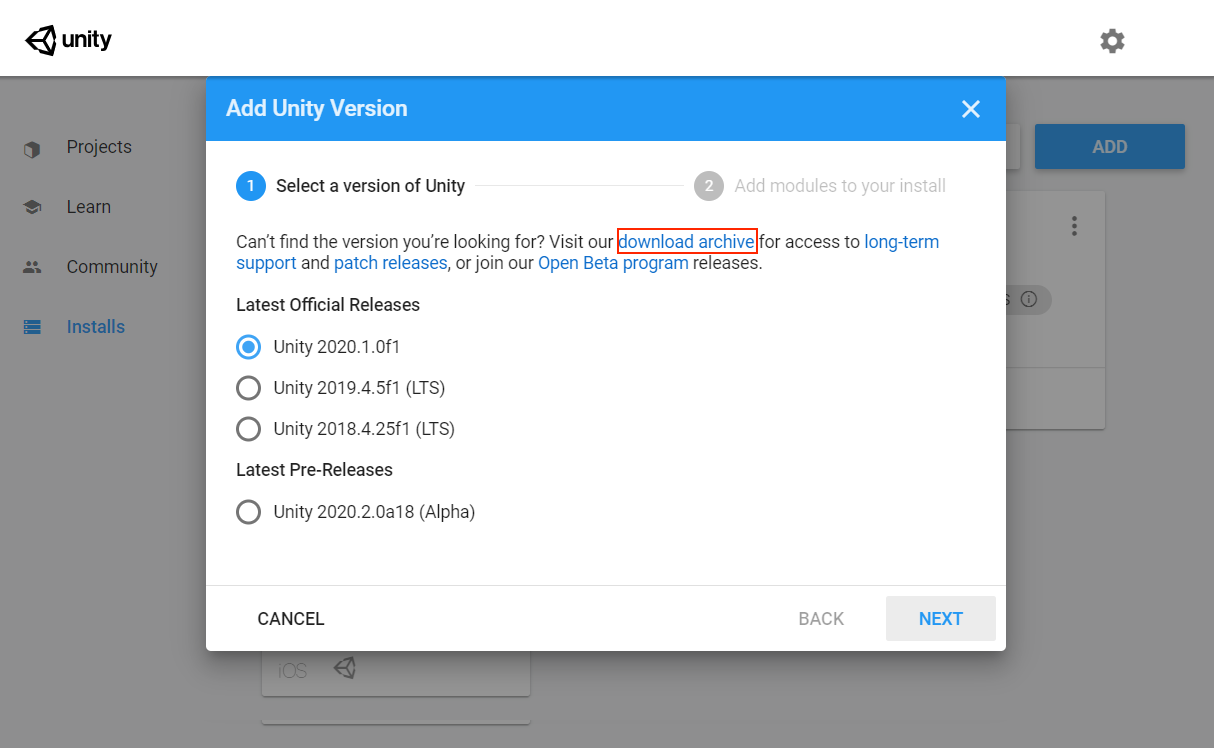Screen dimensions: 1214x748
Task: Close the Add Unity Version dialog
Action: 970,109
